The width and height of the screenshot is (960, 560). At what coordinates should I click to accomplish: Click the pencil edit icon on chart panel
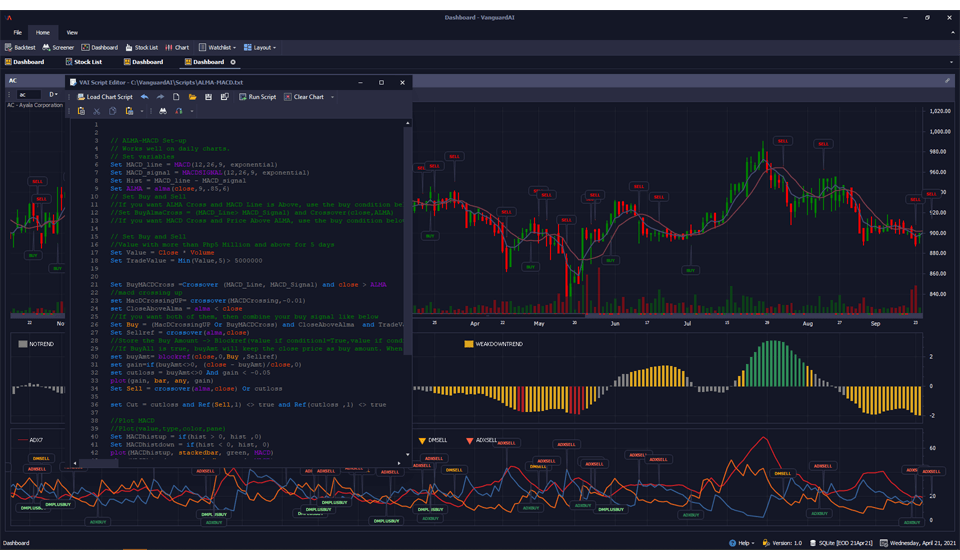tap(947, 80)
